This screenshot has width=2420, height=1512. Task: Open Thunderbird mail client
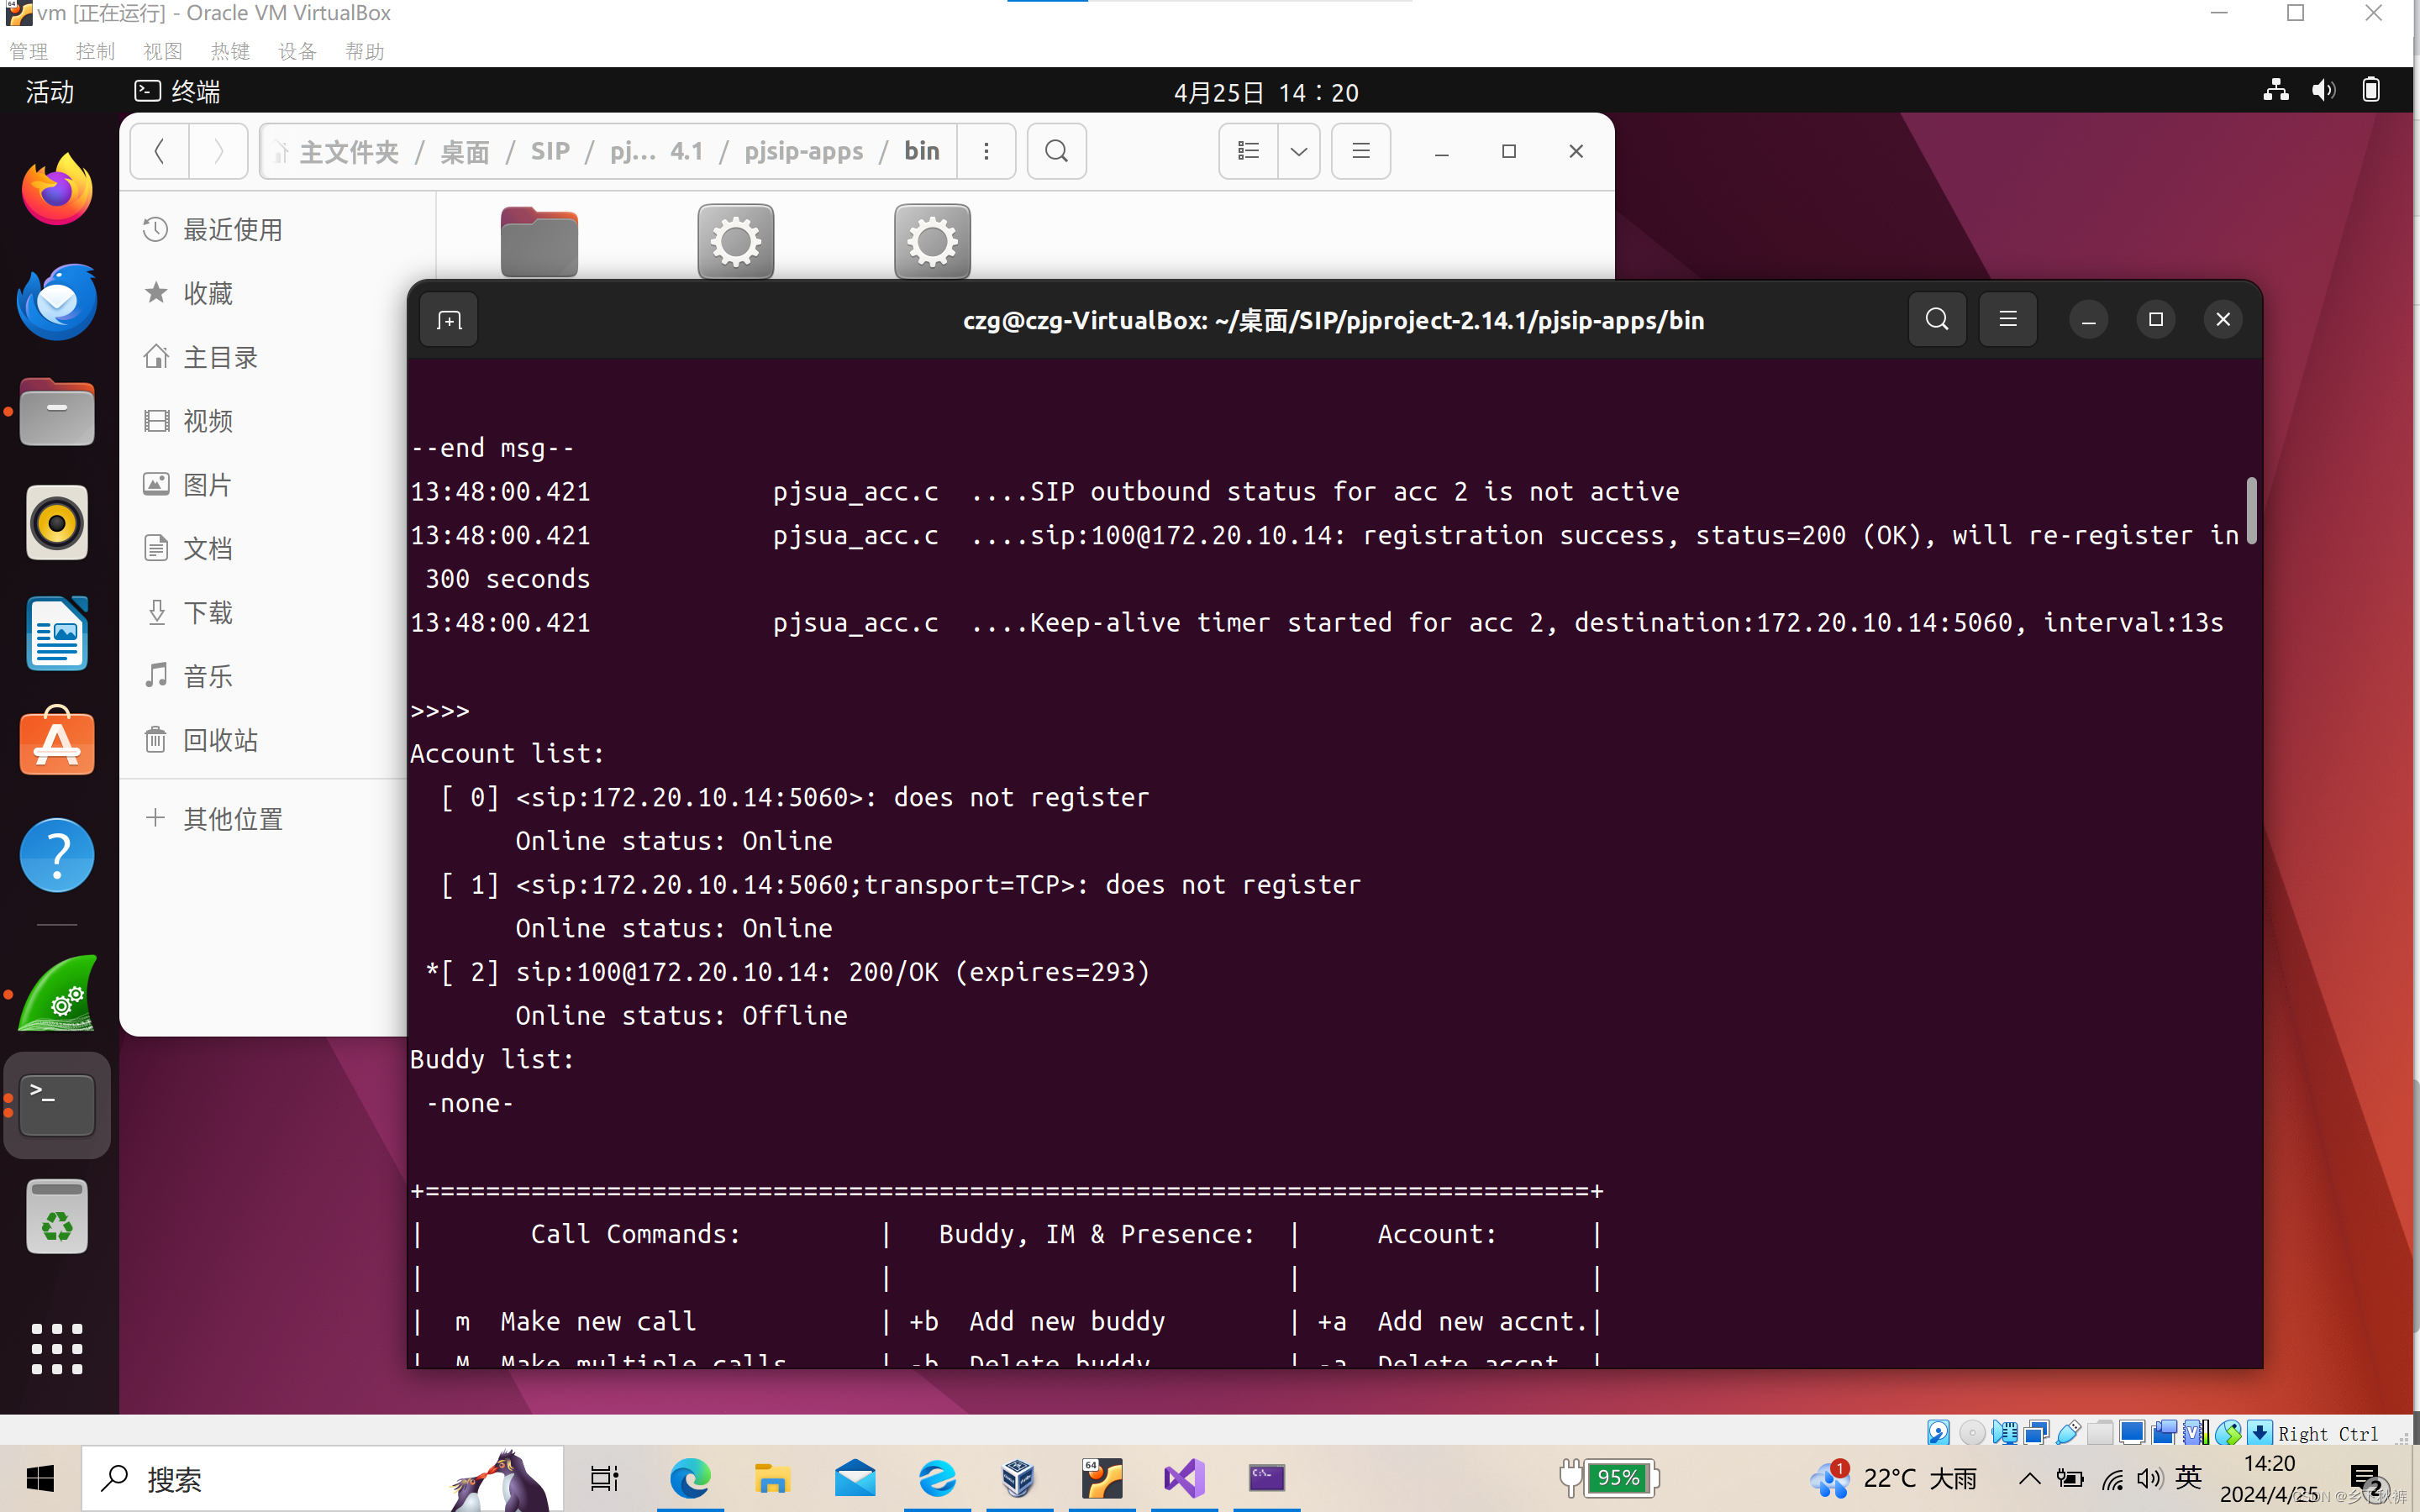click(x=57, y=301)
